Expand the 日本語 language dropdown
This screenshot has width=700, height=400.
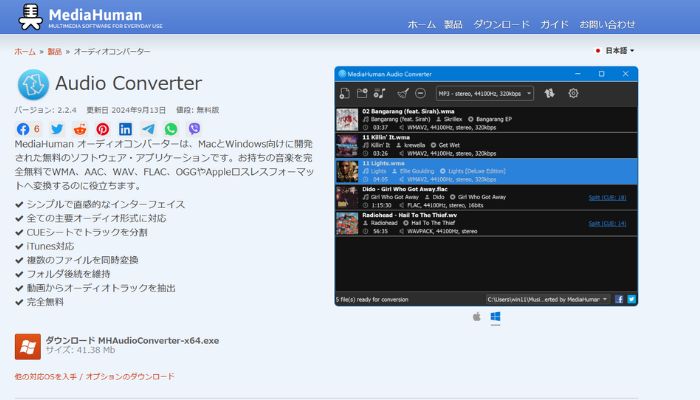coord(615,50)
